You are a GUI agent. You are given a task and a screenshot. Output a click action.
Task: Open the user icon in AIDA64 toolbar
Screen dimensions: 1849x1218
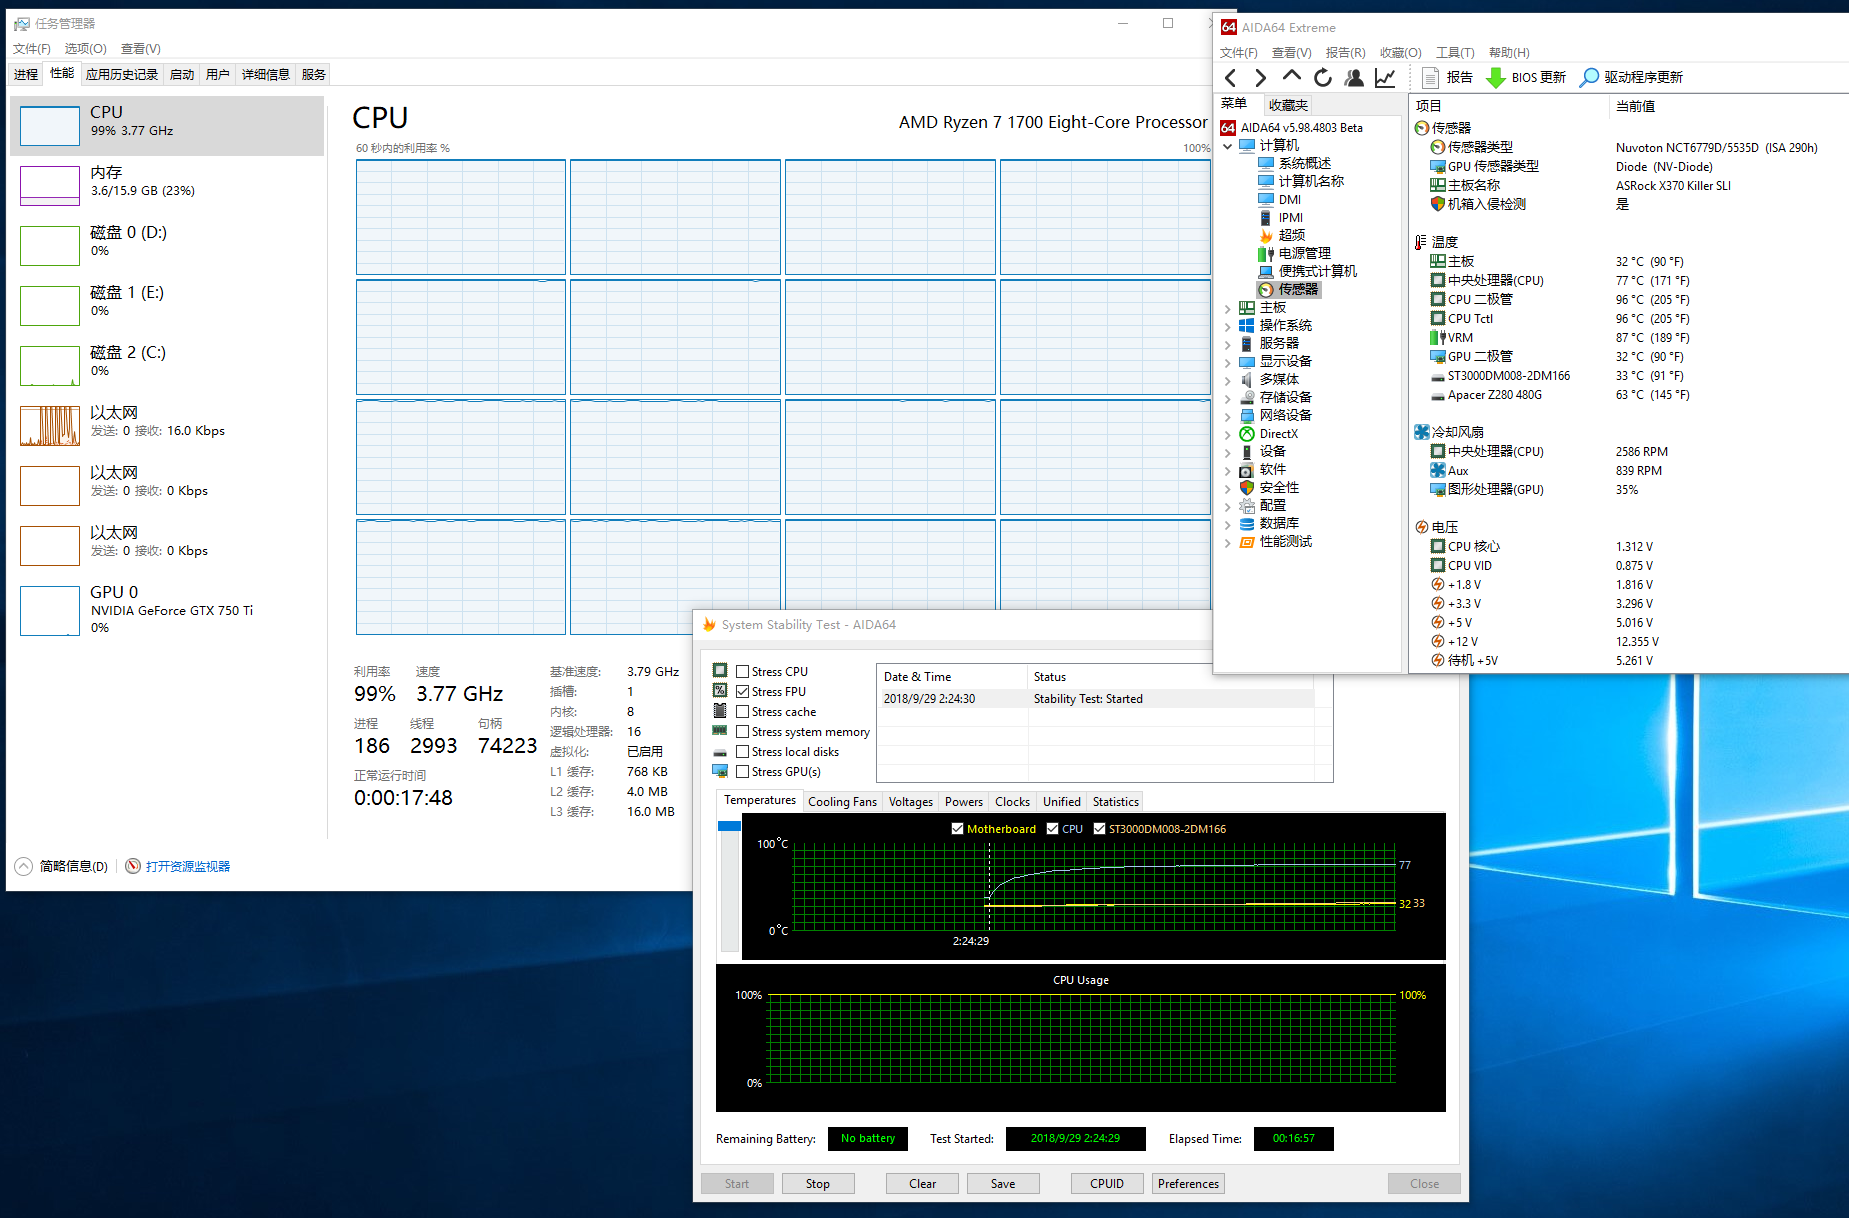[1354, 78]
